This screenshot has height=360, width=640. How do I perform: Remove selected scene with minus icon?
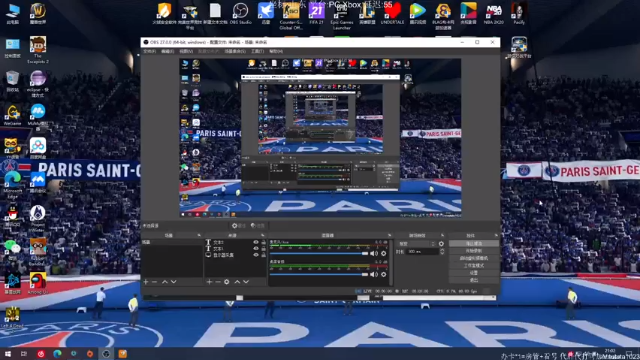coord(154,282)
